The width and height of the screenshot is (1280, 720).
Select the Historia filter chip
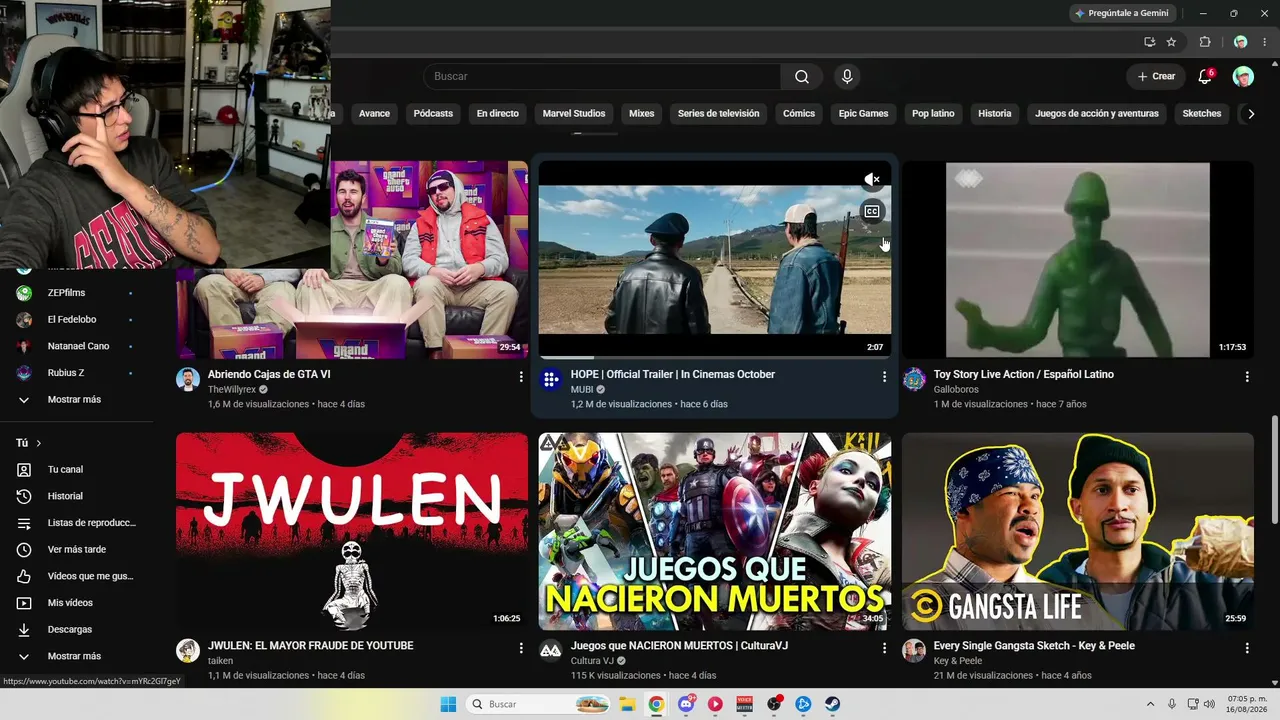(x=995, y=114)
